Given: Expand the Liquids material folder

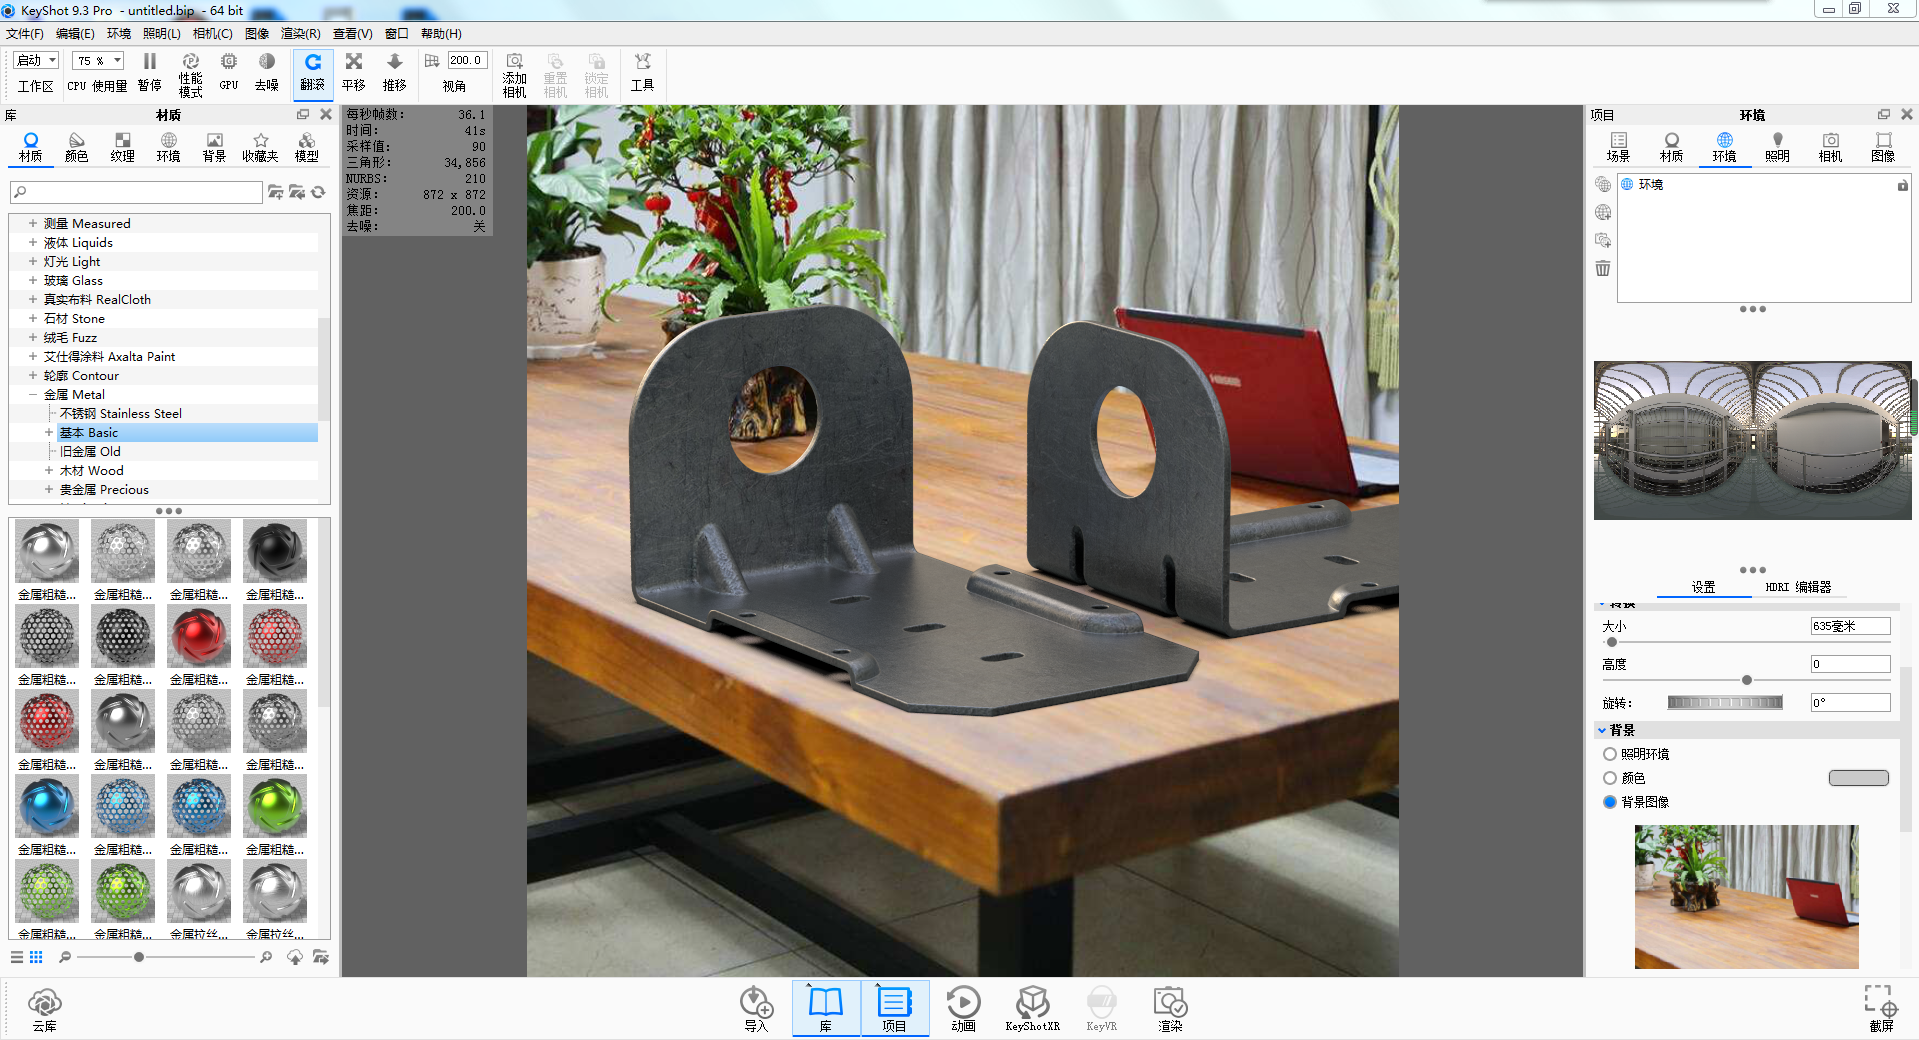Looking at the screenshot, I should click(x=33, y=242).
